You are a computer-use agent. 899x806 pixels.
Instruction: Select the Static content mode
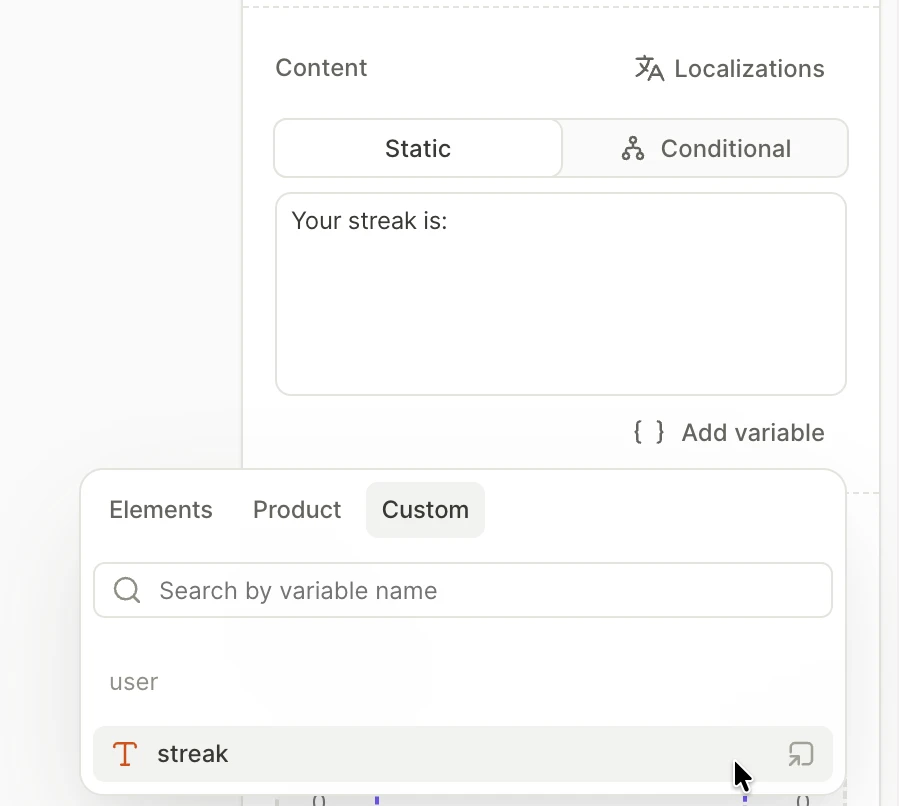pyautogui.click(x=418, y=148)
